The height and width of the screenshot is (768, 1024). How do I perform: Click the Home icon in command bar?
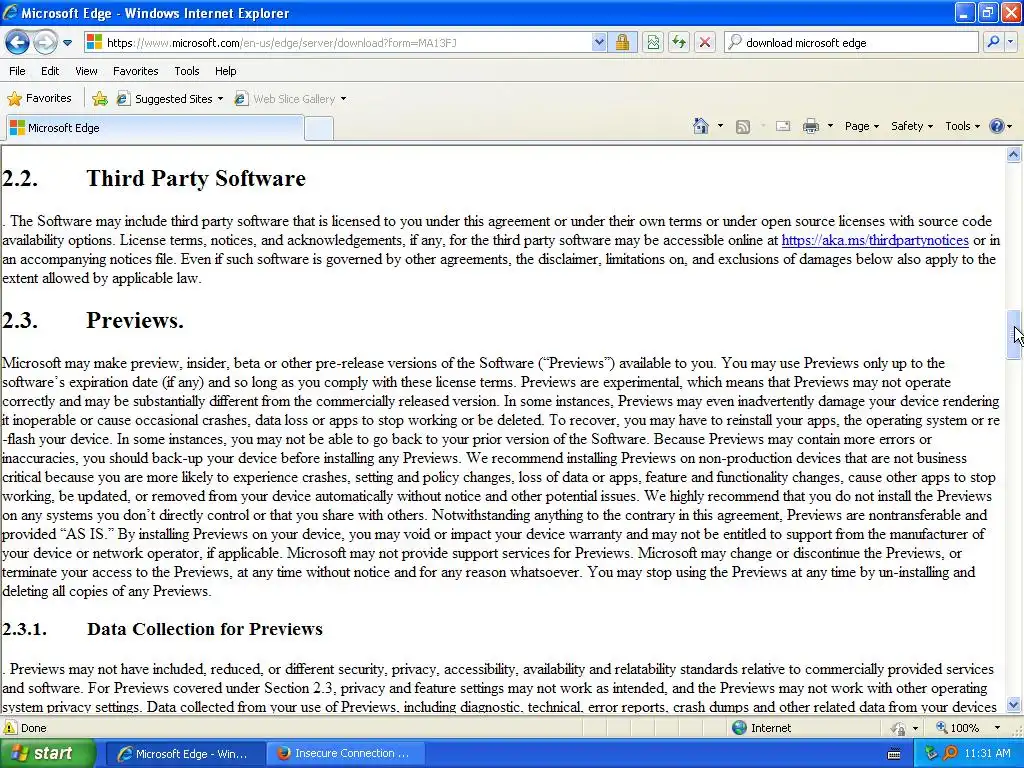point(701,126)
